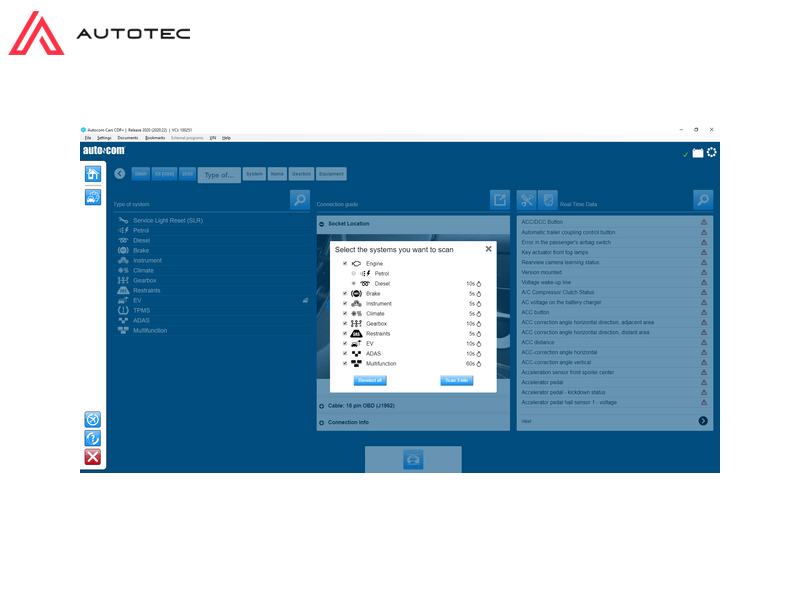This screenshot has width=800, height=600.
Task: Open the Bookmarks menu
Action: coord(155,138)
